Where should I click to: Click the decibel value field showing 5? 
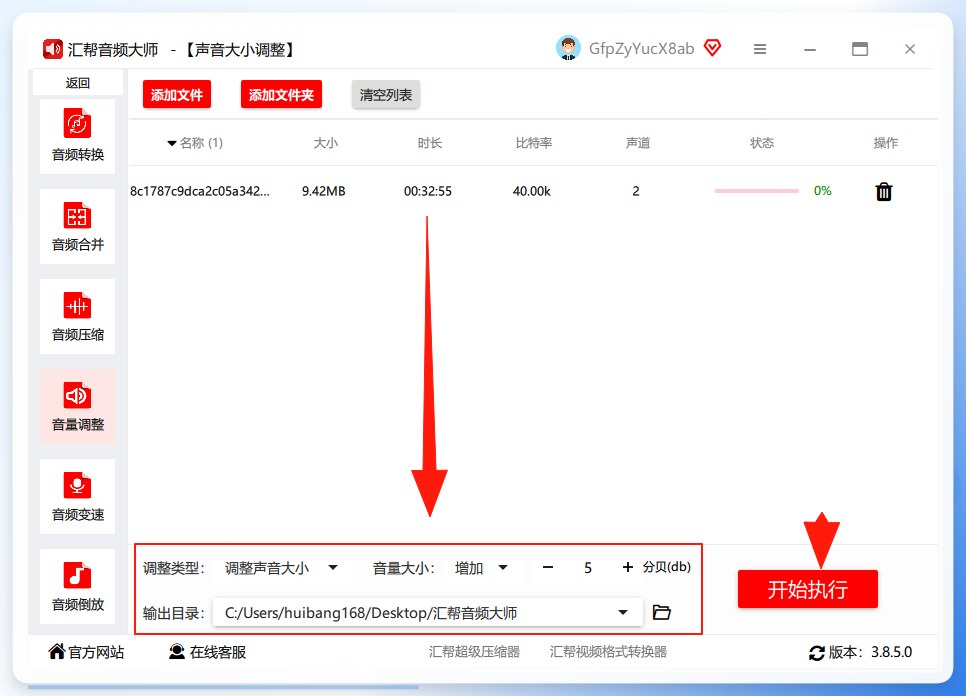[588, 568]
